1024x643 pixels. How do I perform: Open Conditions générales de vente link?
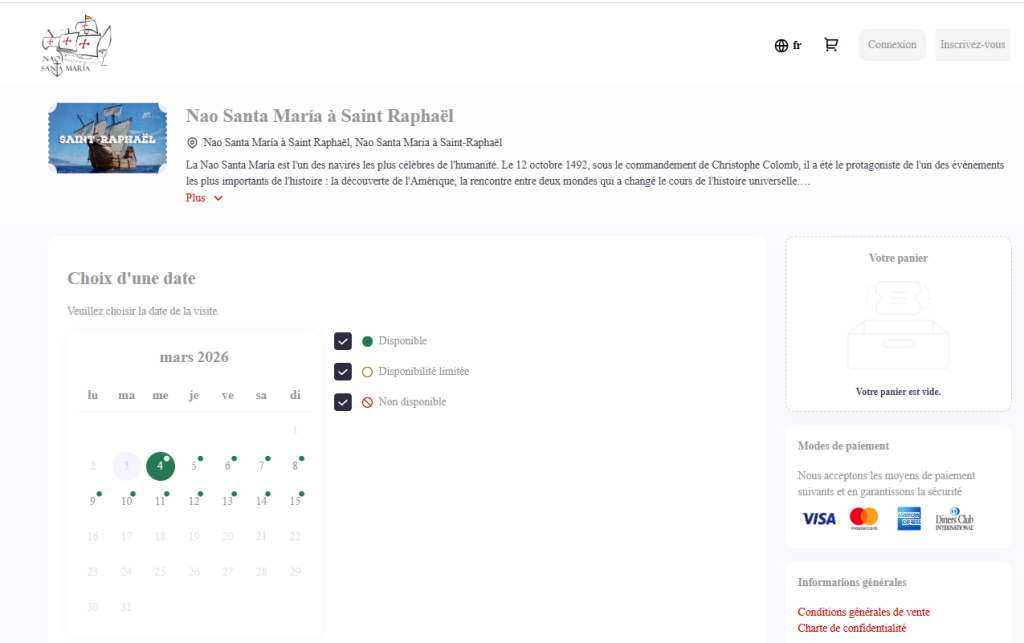(x=863, y=612)
